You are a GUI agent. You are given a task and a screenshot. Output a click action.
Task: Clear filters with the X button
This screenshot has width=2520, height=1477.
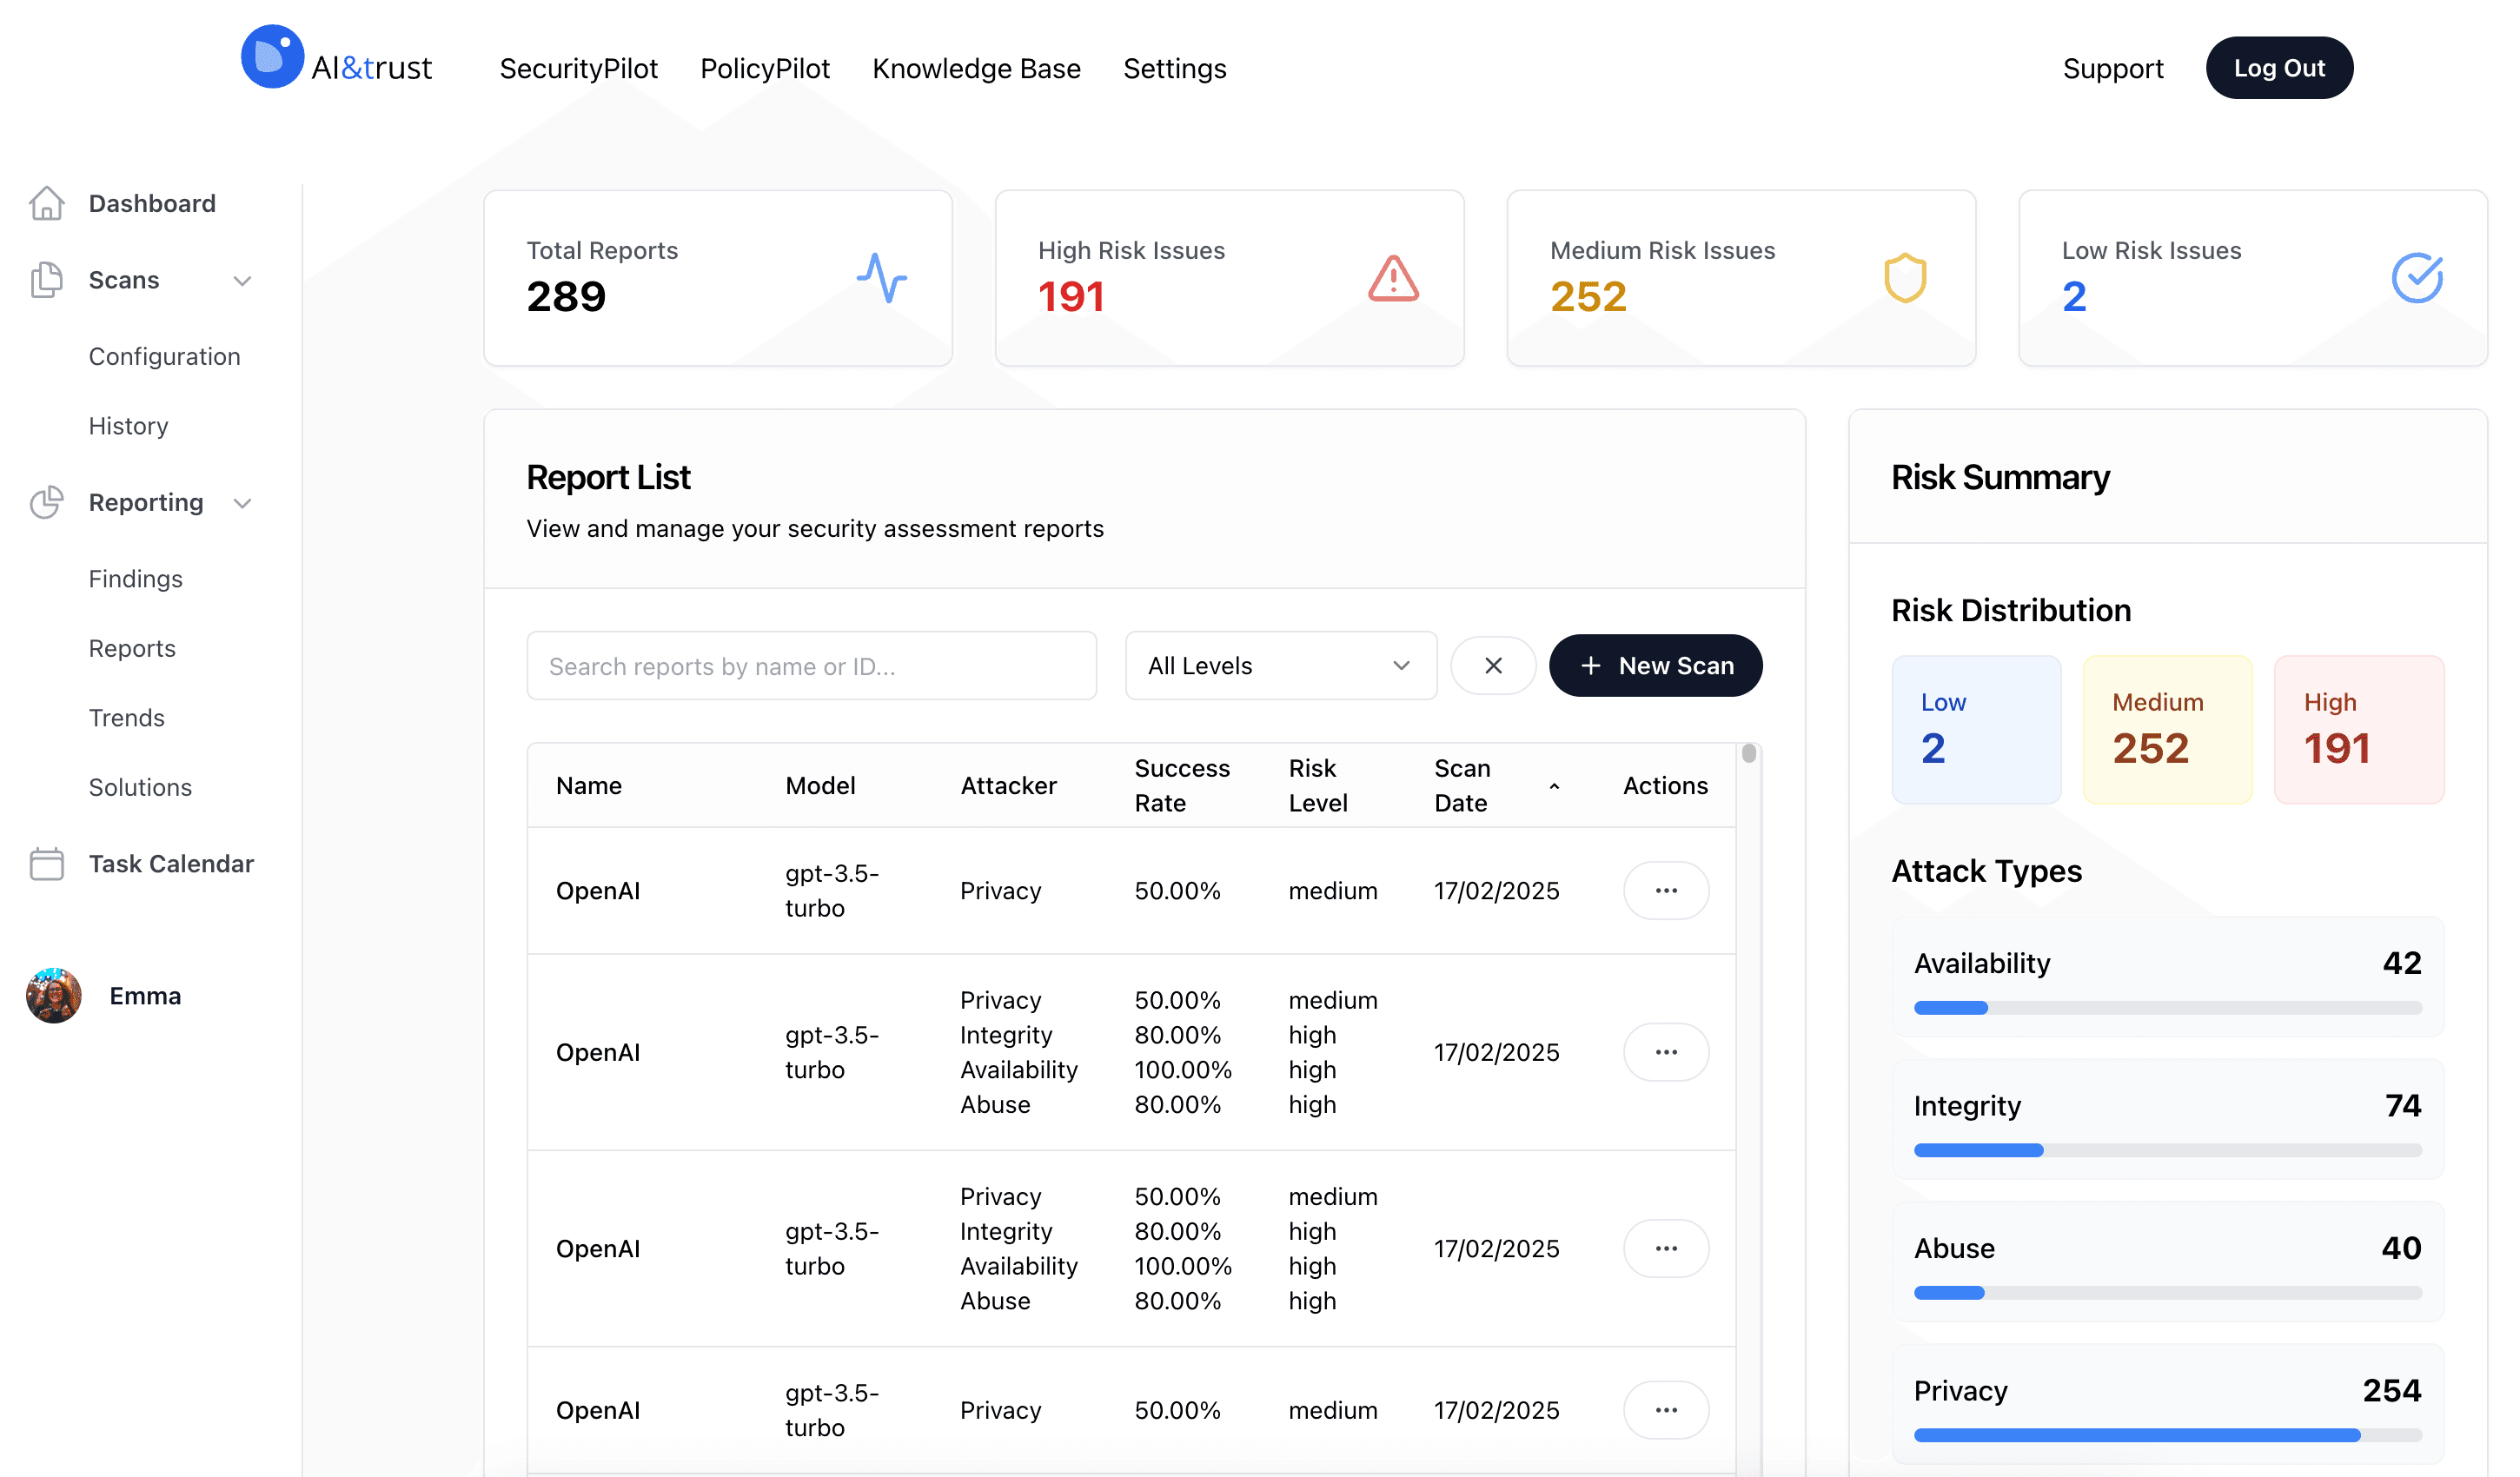(1493, 666)
